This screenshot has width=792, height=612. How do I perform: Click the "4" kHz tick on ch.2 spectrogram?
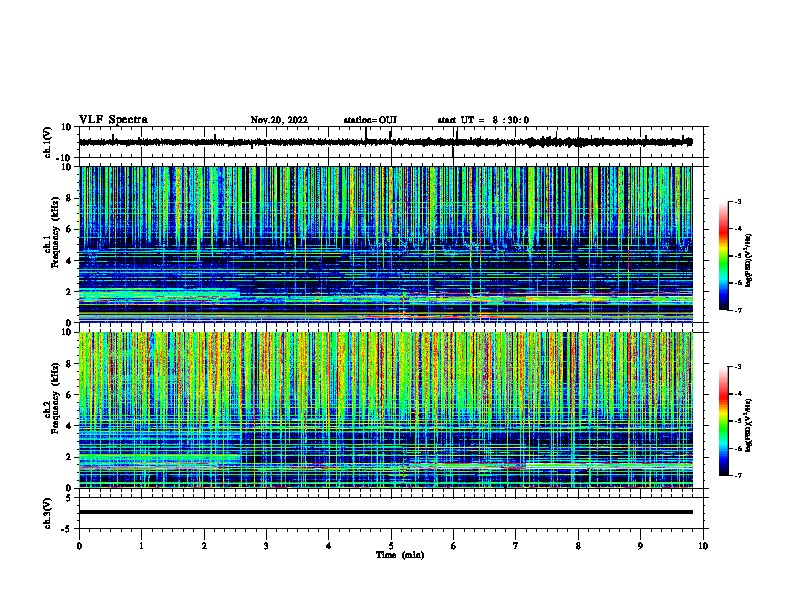70,426
